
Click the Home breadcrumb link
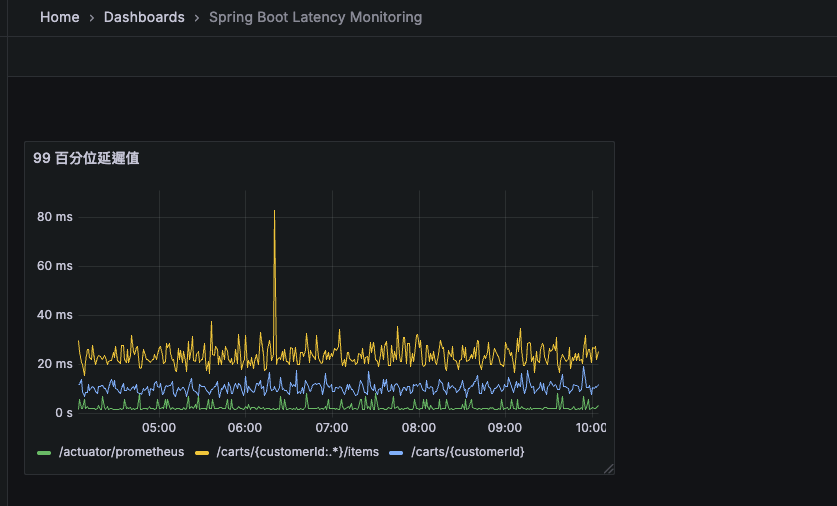tap(59, 17)
